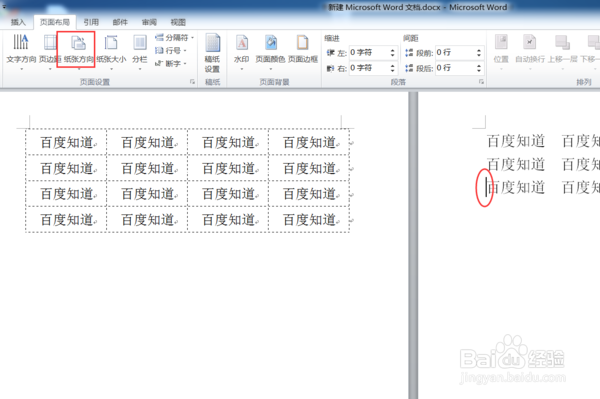Screen dimensions: 600x399
Task: Switch to the References (引用) tab
Action: point(91,22)
